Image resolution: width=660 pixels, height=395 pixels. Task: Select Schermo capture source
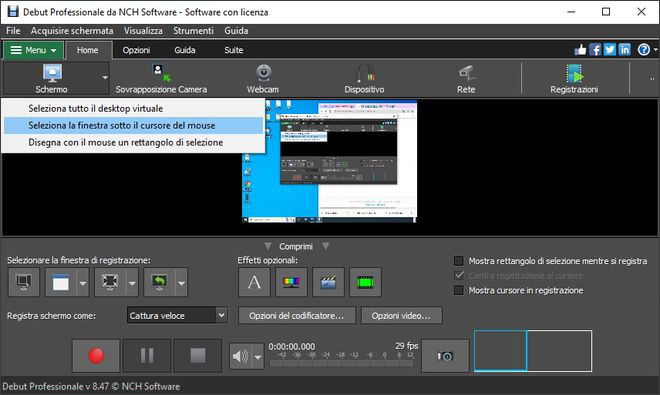click(x=51, y=79)
